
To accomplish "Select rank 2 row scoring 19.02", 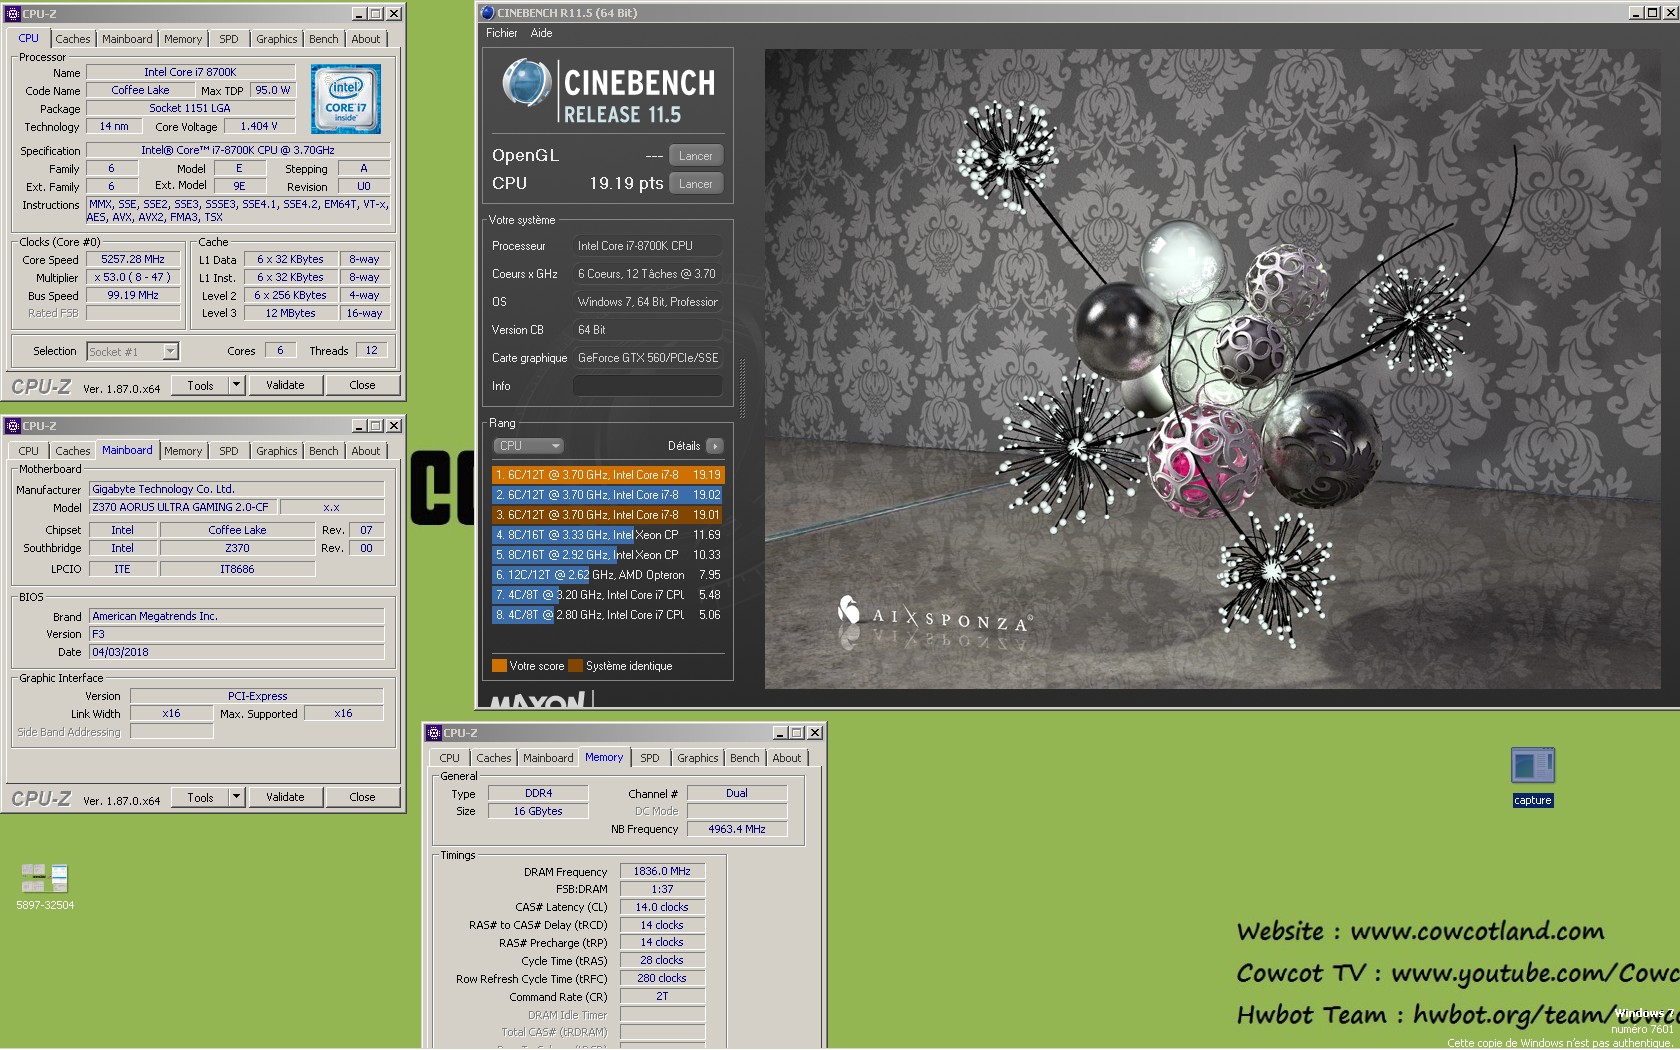I will click(x=608, y=495).
